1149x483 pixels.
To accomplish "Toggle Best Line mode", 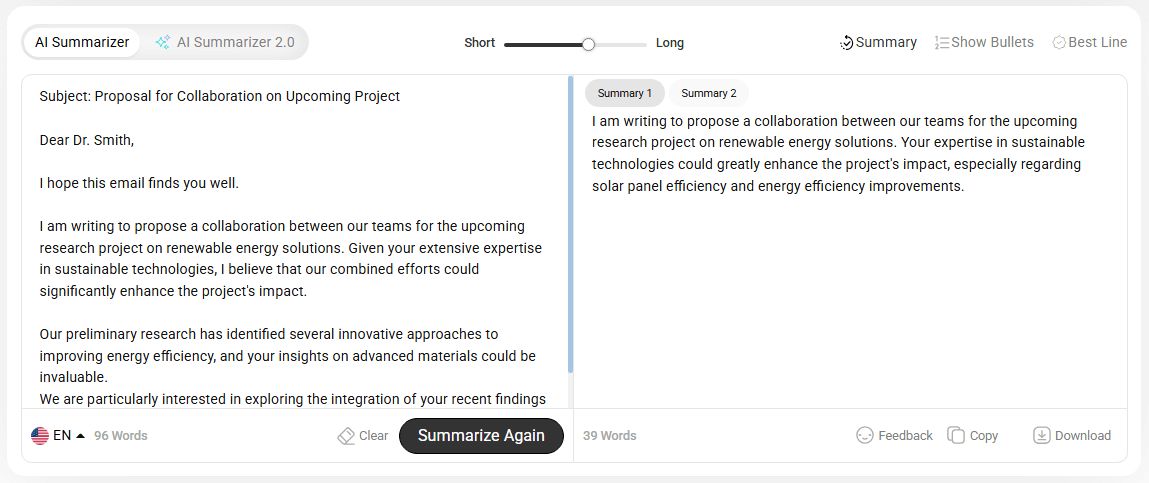I will click(1089, 43).
